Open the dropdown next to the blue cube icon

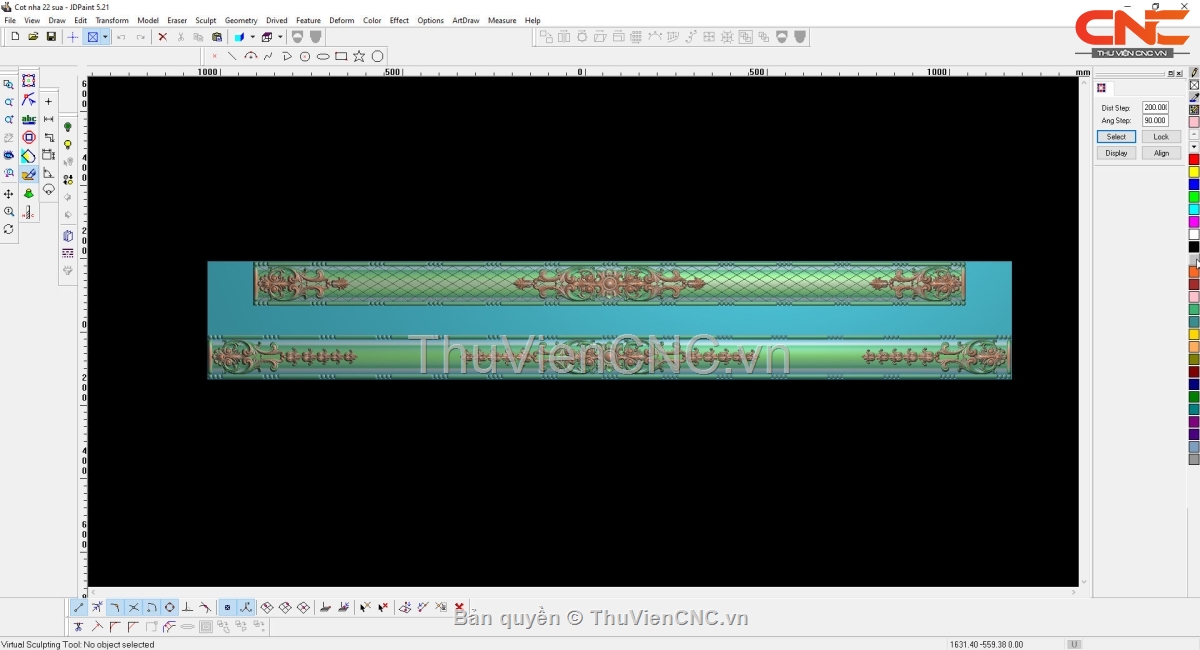pos(252,37)
